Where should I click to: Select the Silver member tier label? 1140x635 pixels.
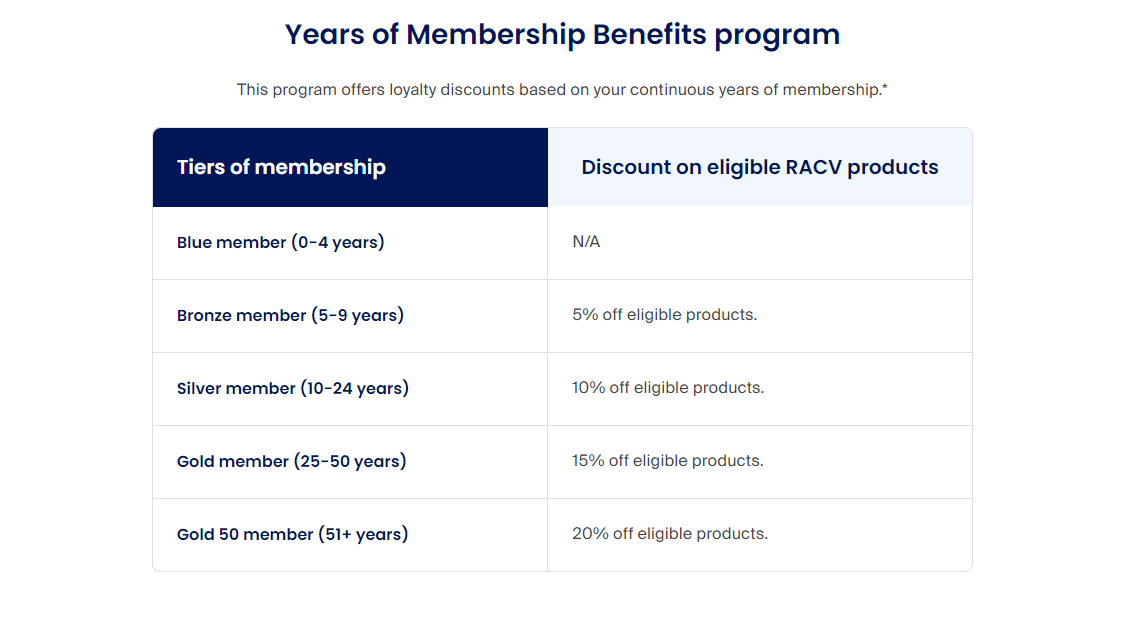click(237, 388)
